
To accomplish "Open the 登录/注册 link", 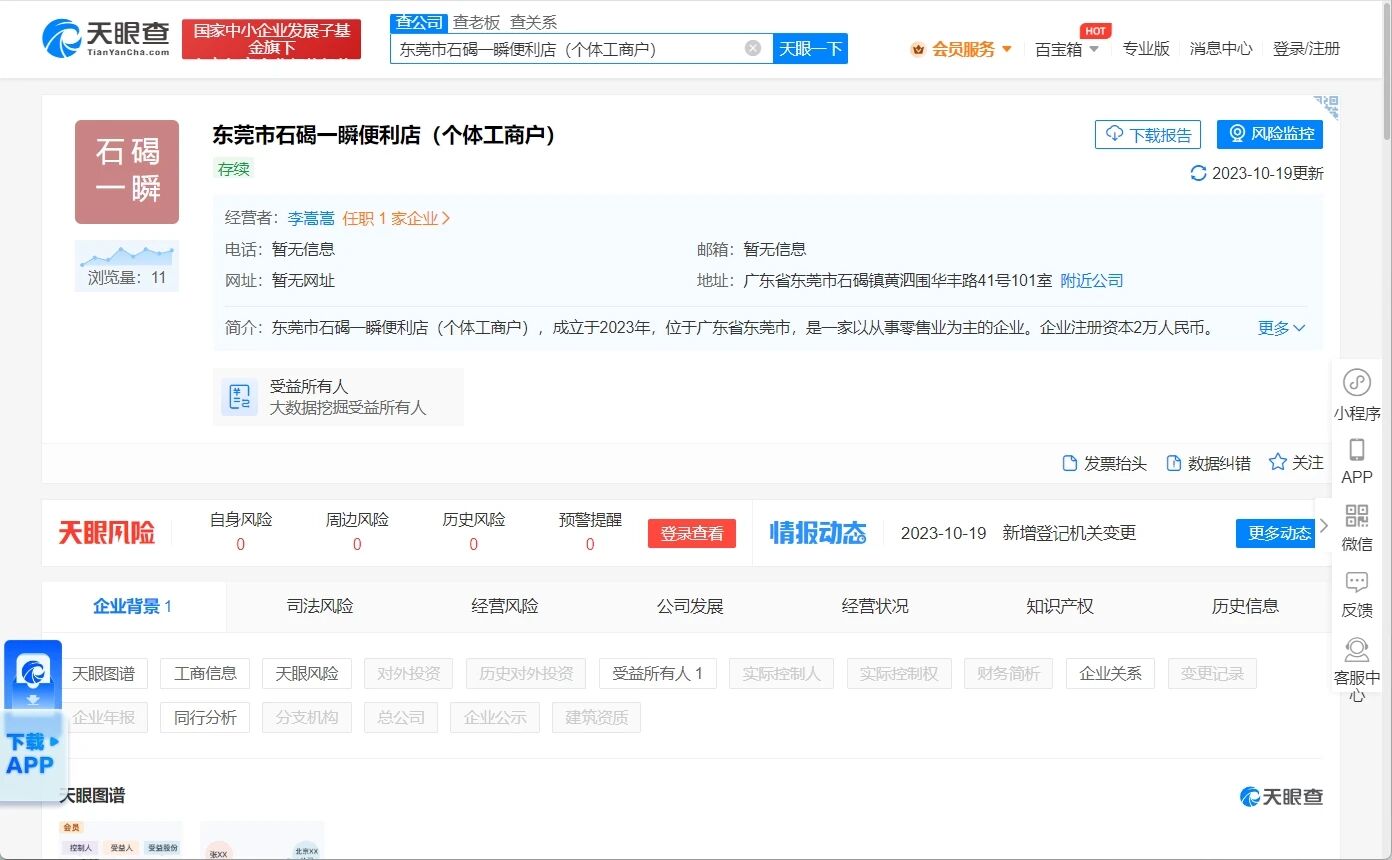I will (x=1306, y=49).
